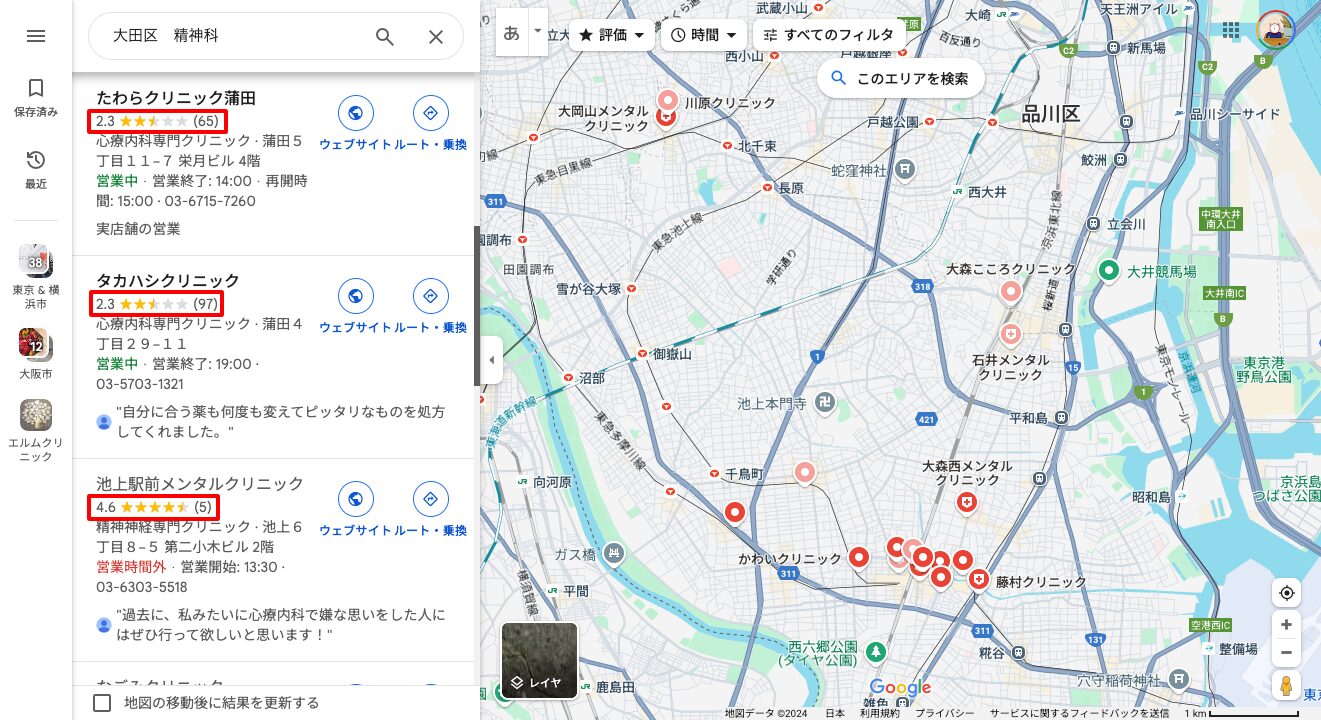The width and height of the screenshot is (1321, 720).
Task: Open the 時間 hours filter dropdown
Action: pos(704,35)
